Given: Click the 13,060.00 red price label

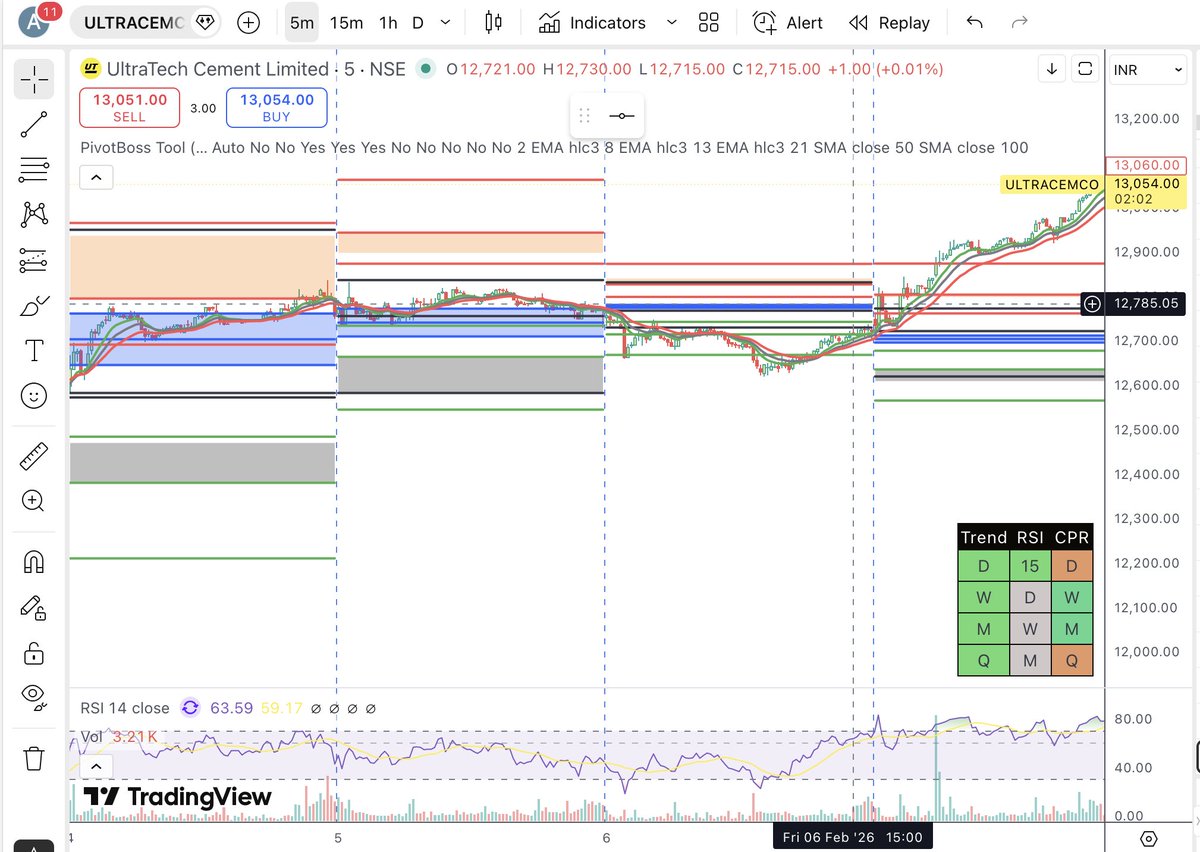Looking at the screenshot, I should coord(1145,165).
